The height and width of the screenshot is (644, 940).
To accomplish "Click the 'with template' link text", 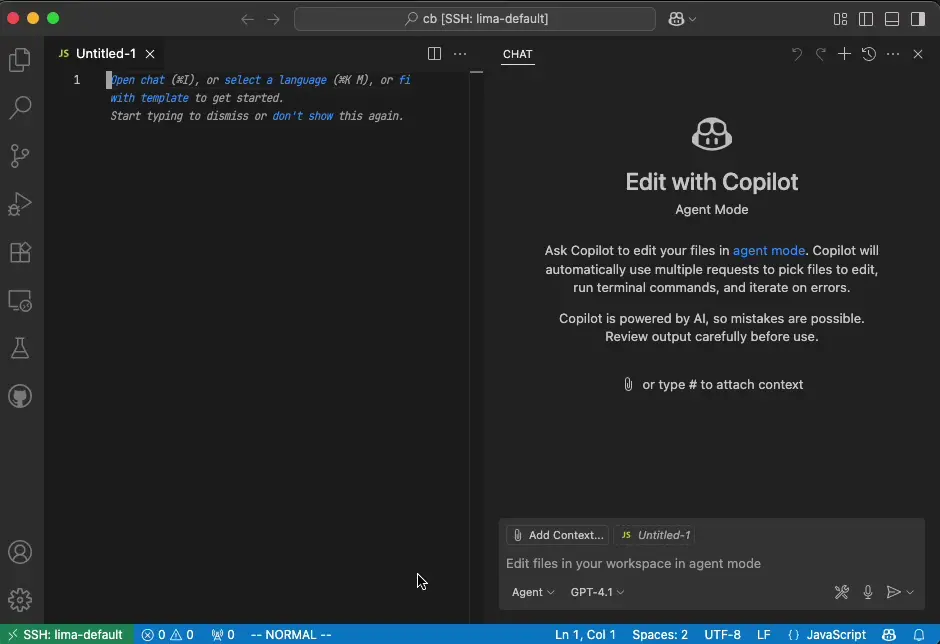I will (x=149, y=98).
